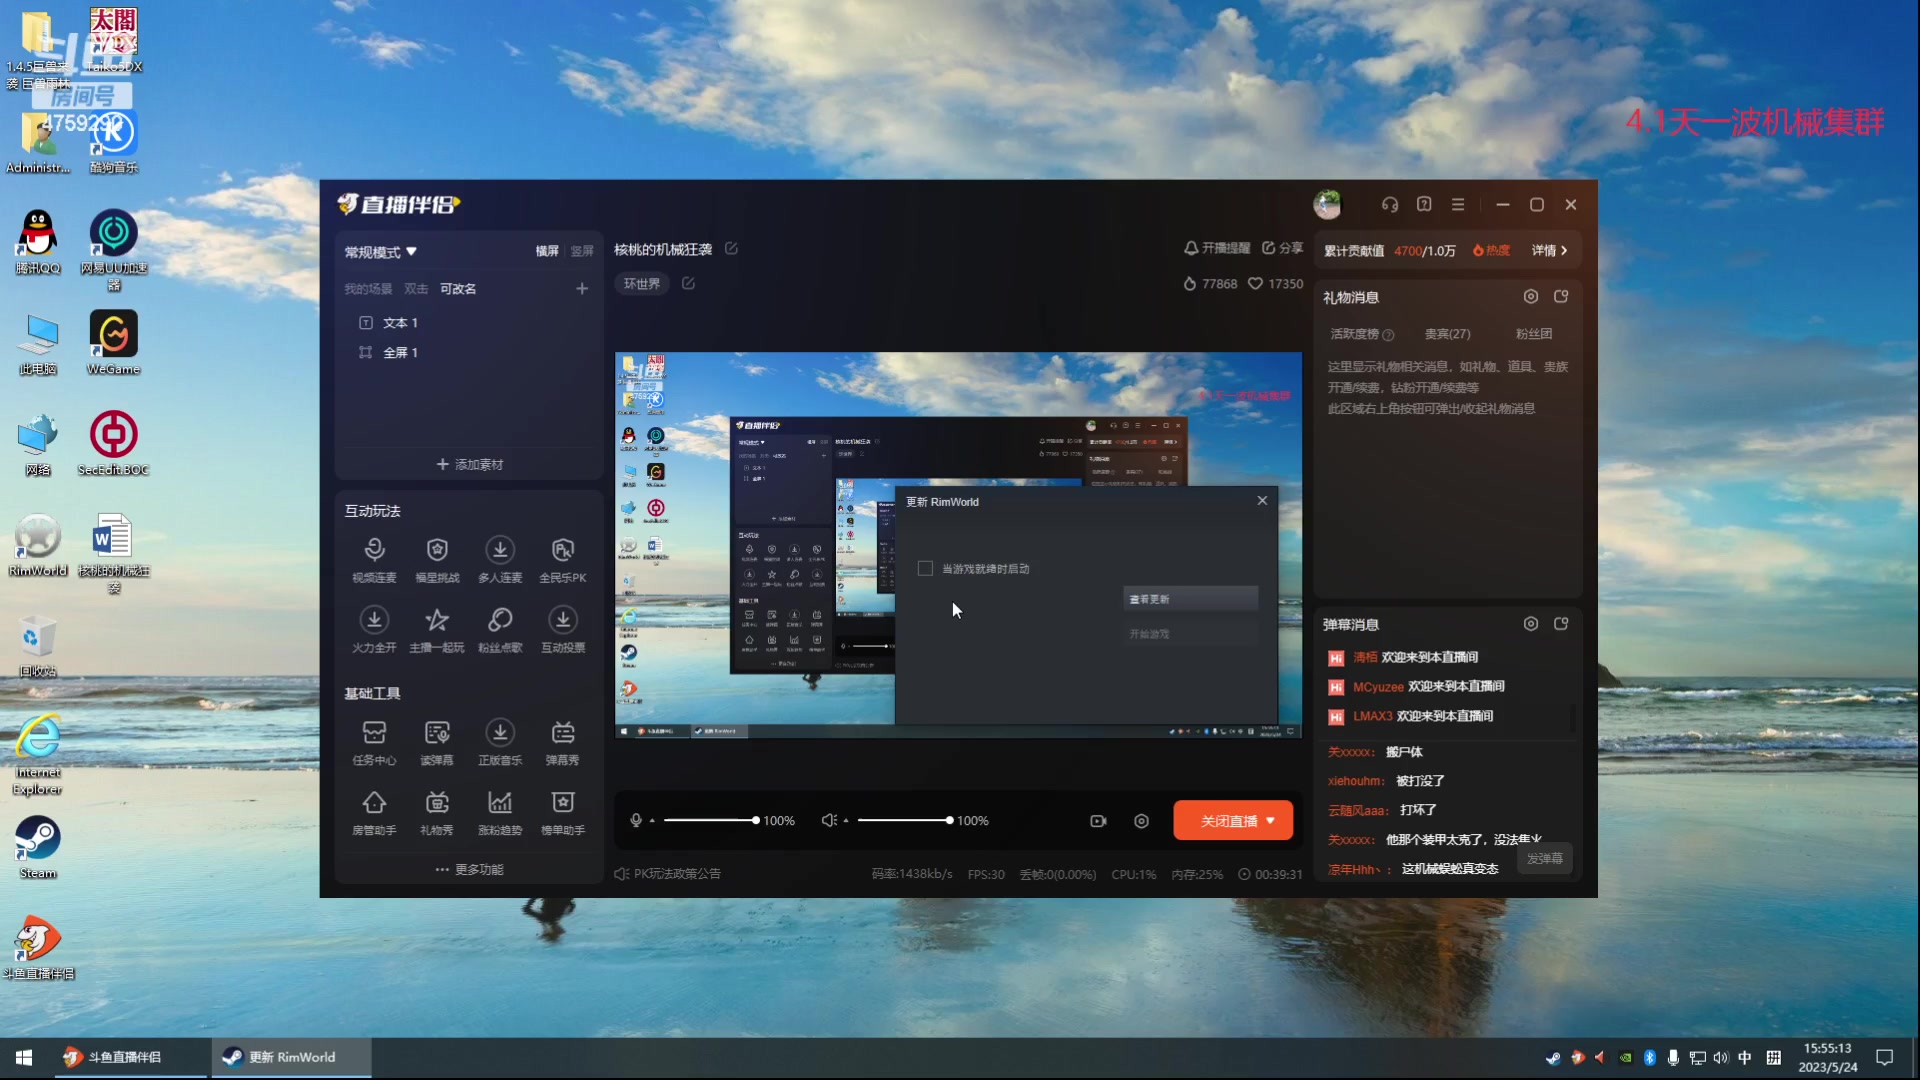1920x1080 pixels.
Task: Open notification center in taskbar
Action: click(1884, 1057)
